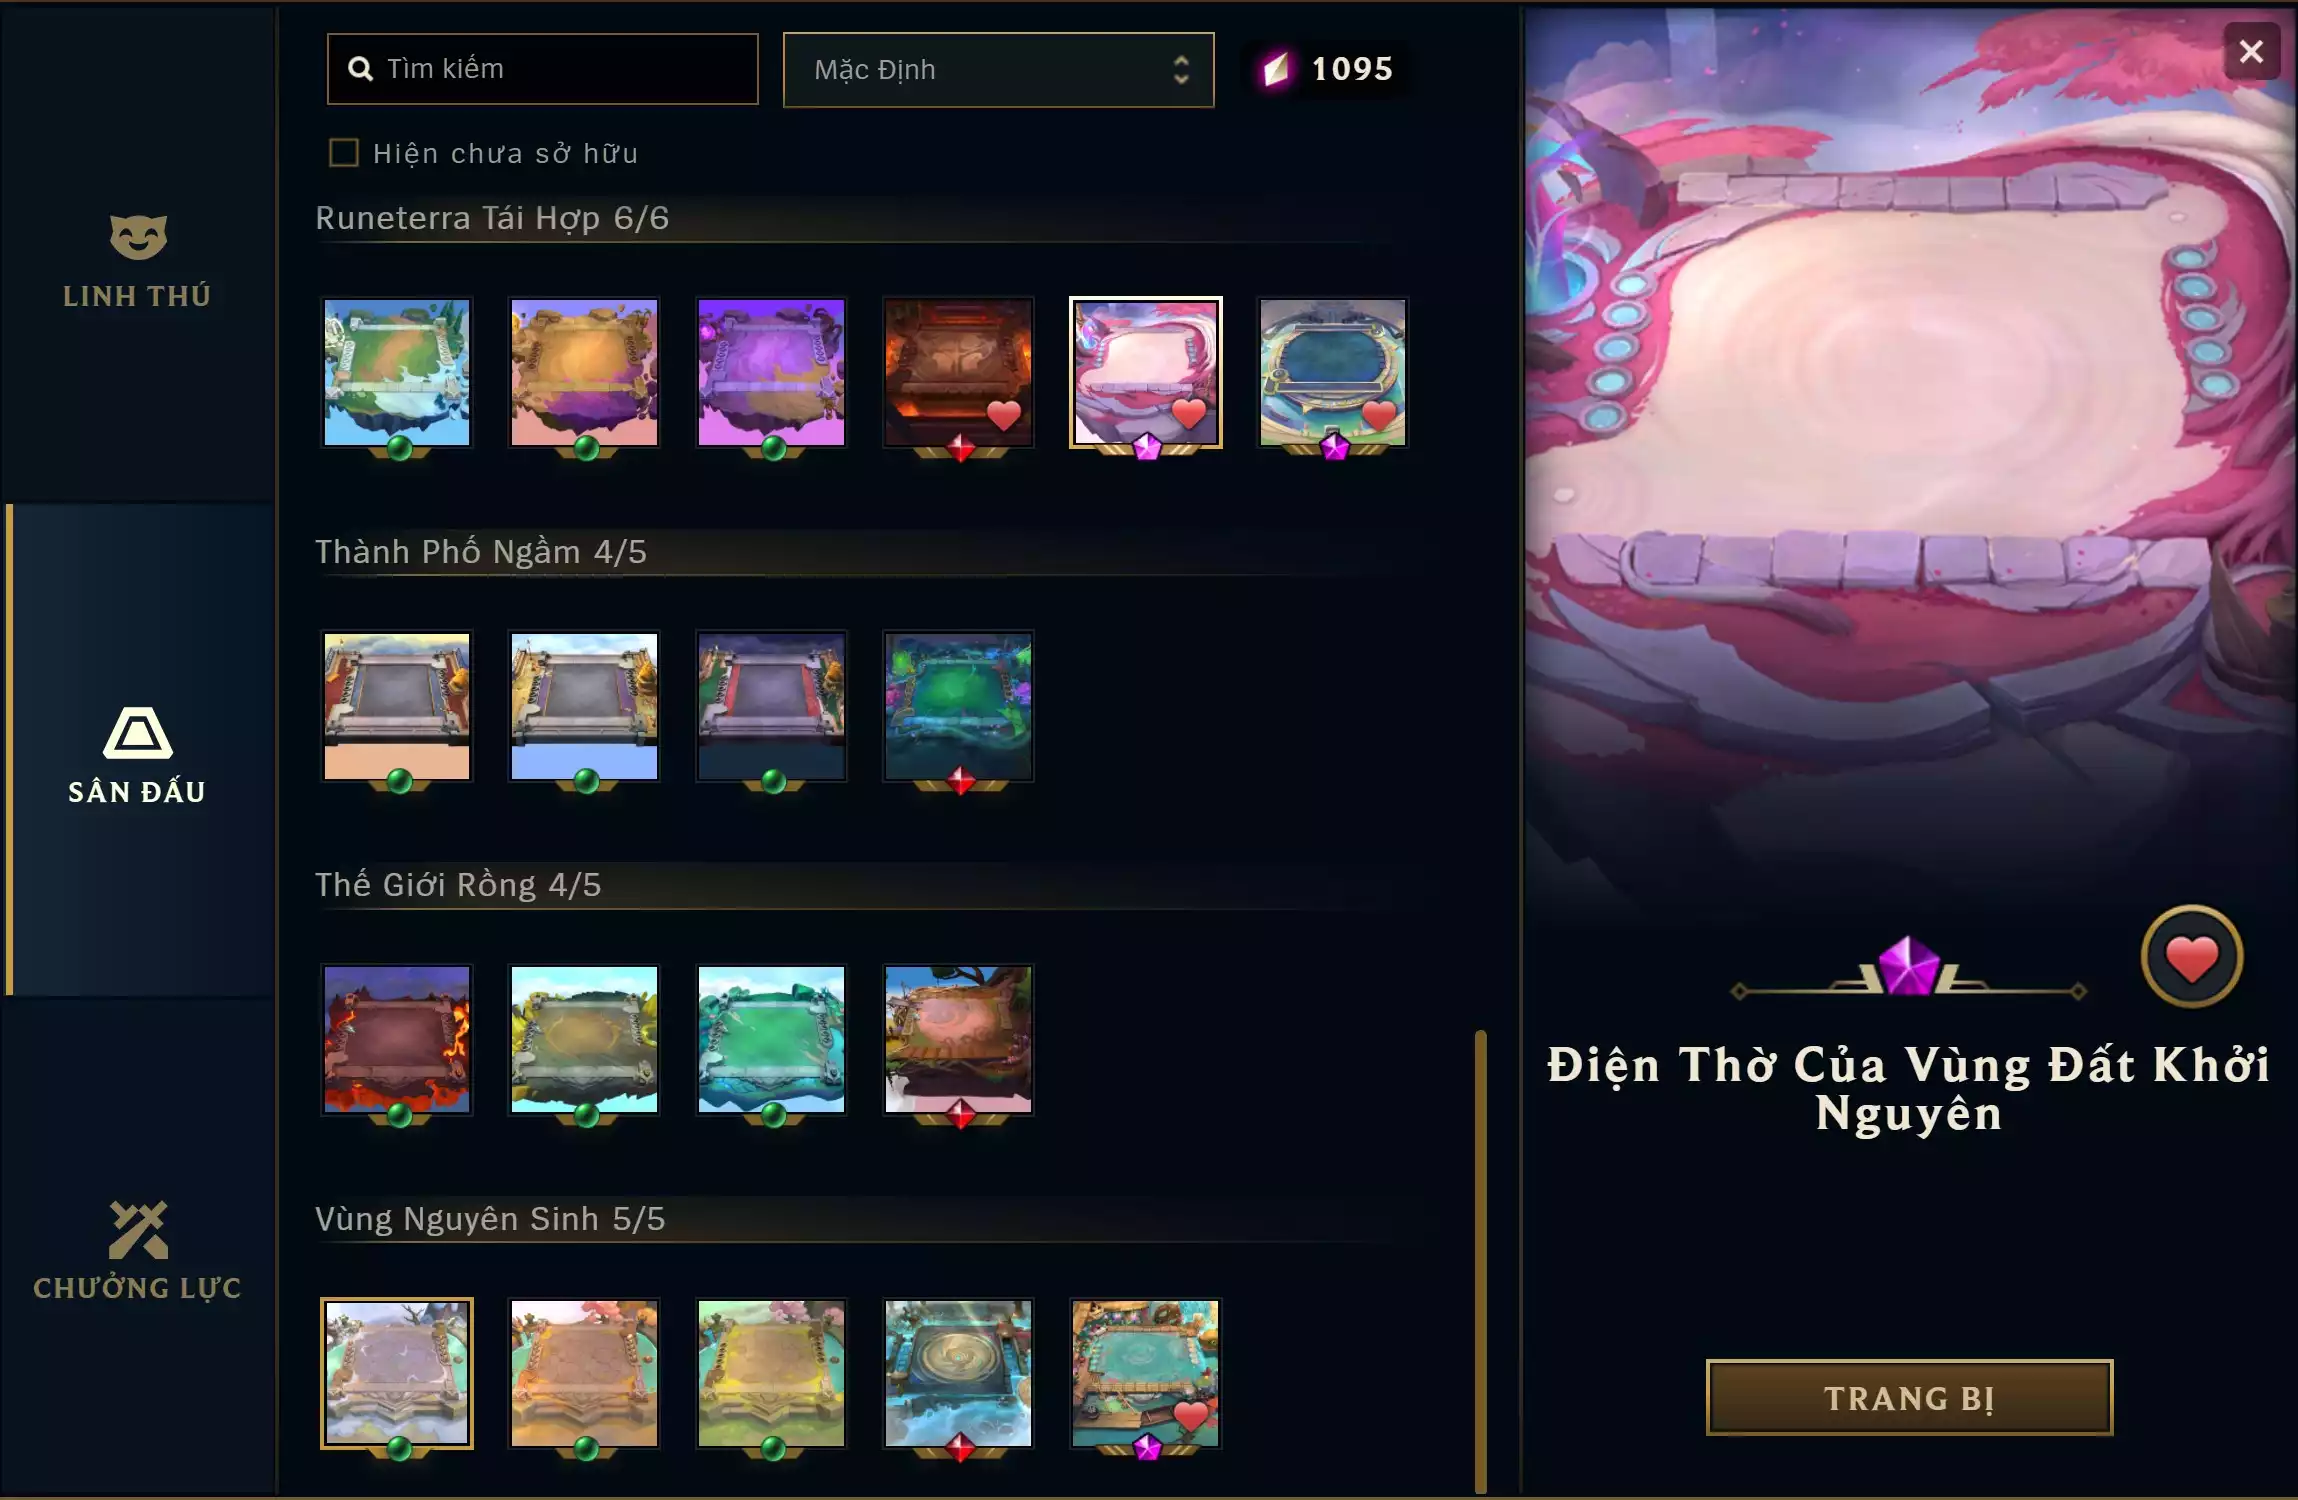This screenshot has height=1500, width=2298.
Task: Select the green underwater Thành Phố Ngầm arena
Action: pyautogui.click(x=958, y=706)
